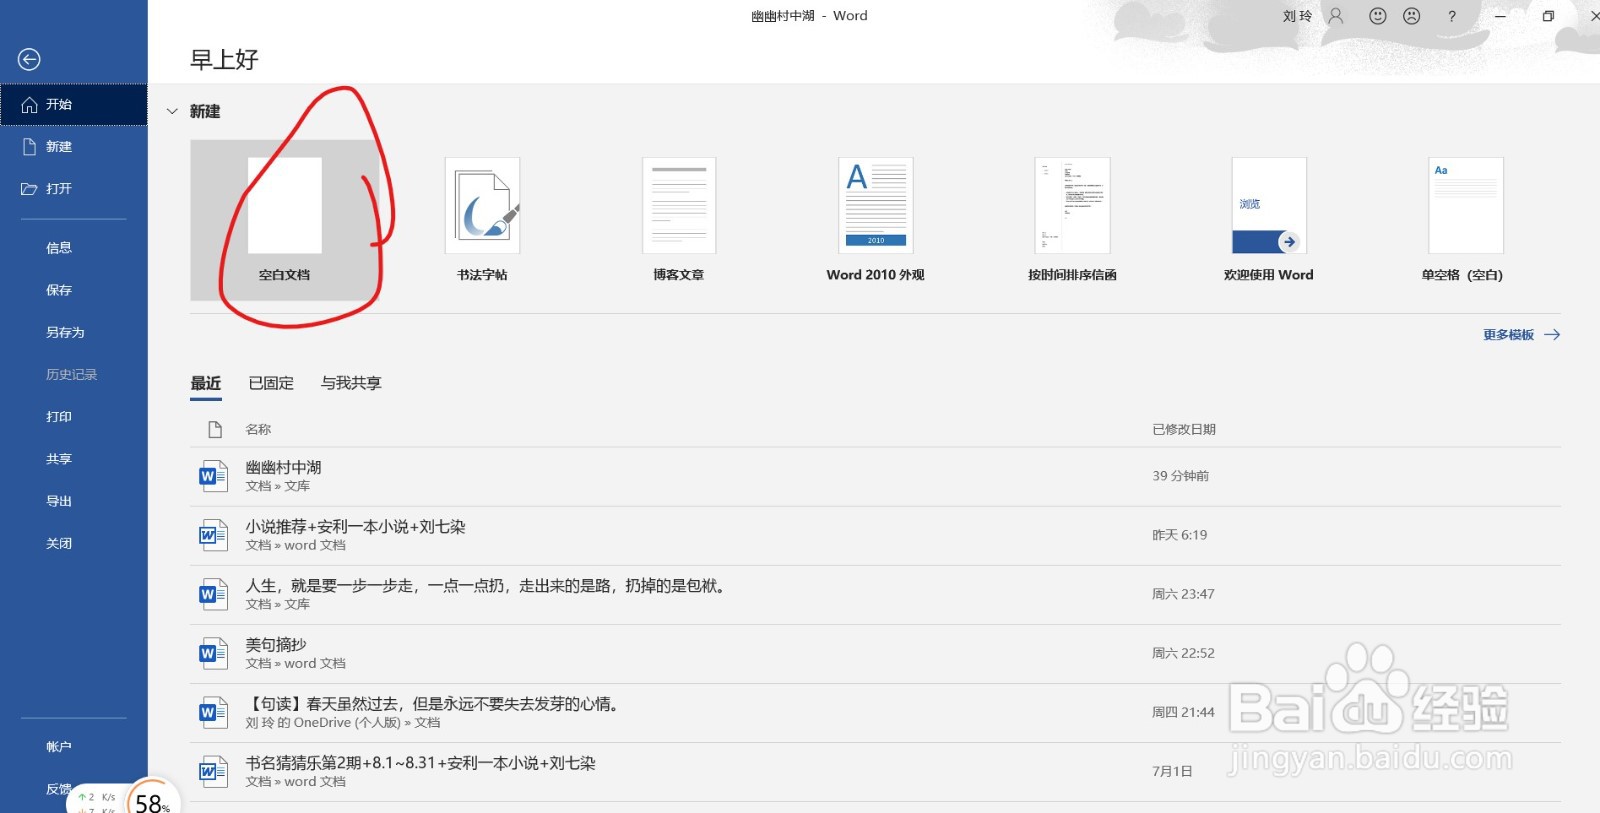Click the 昨天 6:19 modified time

[1180, 535]
